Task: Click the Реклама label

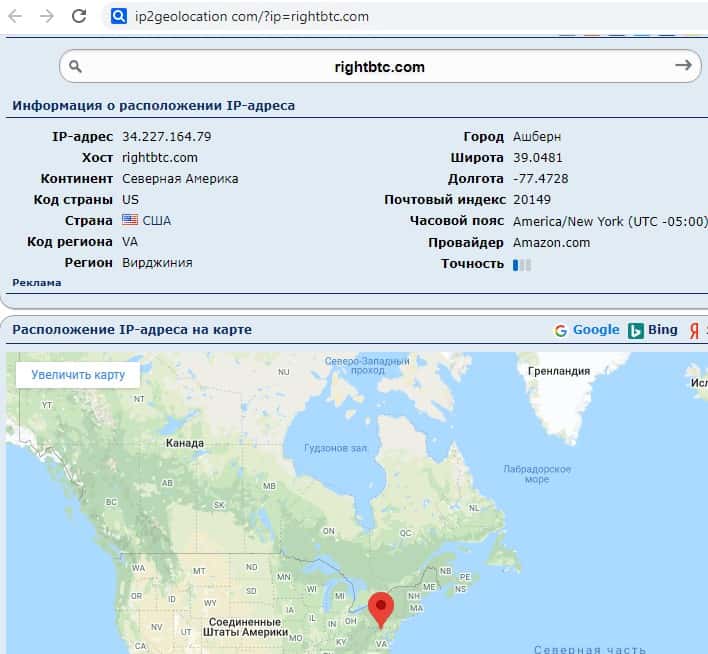Action: [x=37, y=283]
